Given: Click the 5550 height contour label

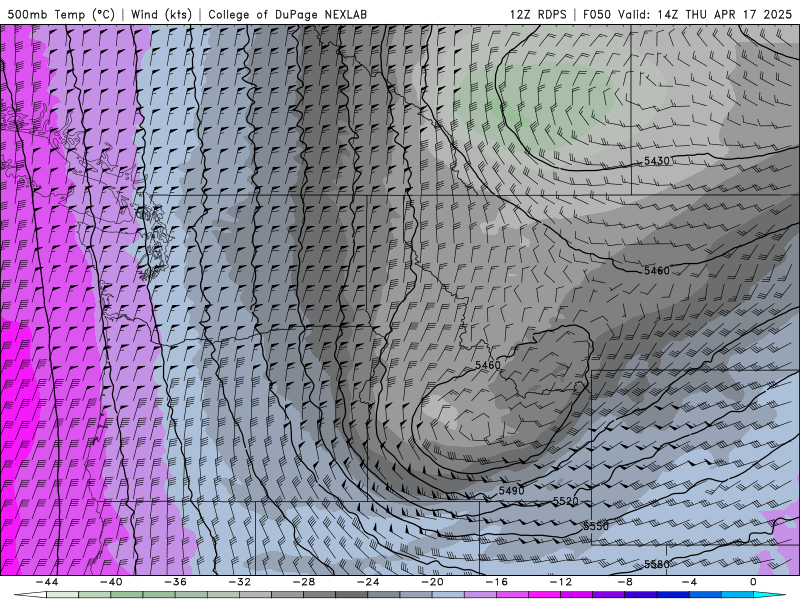Looking at the screenshot, I should tap(596, 526).
